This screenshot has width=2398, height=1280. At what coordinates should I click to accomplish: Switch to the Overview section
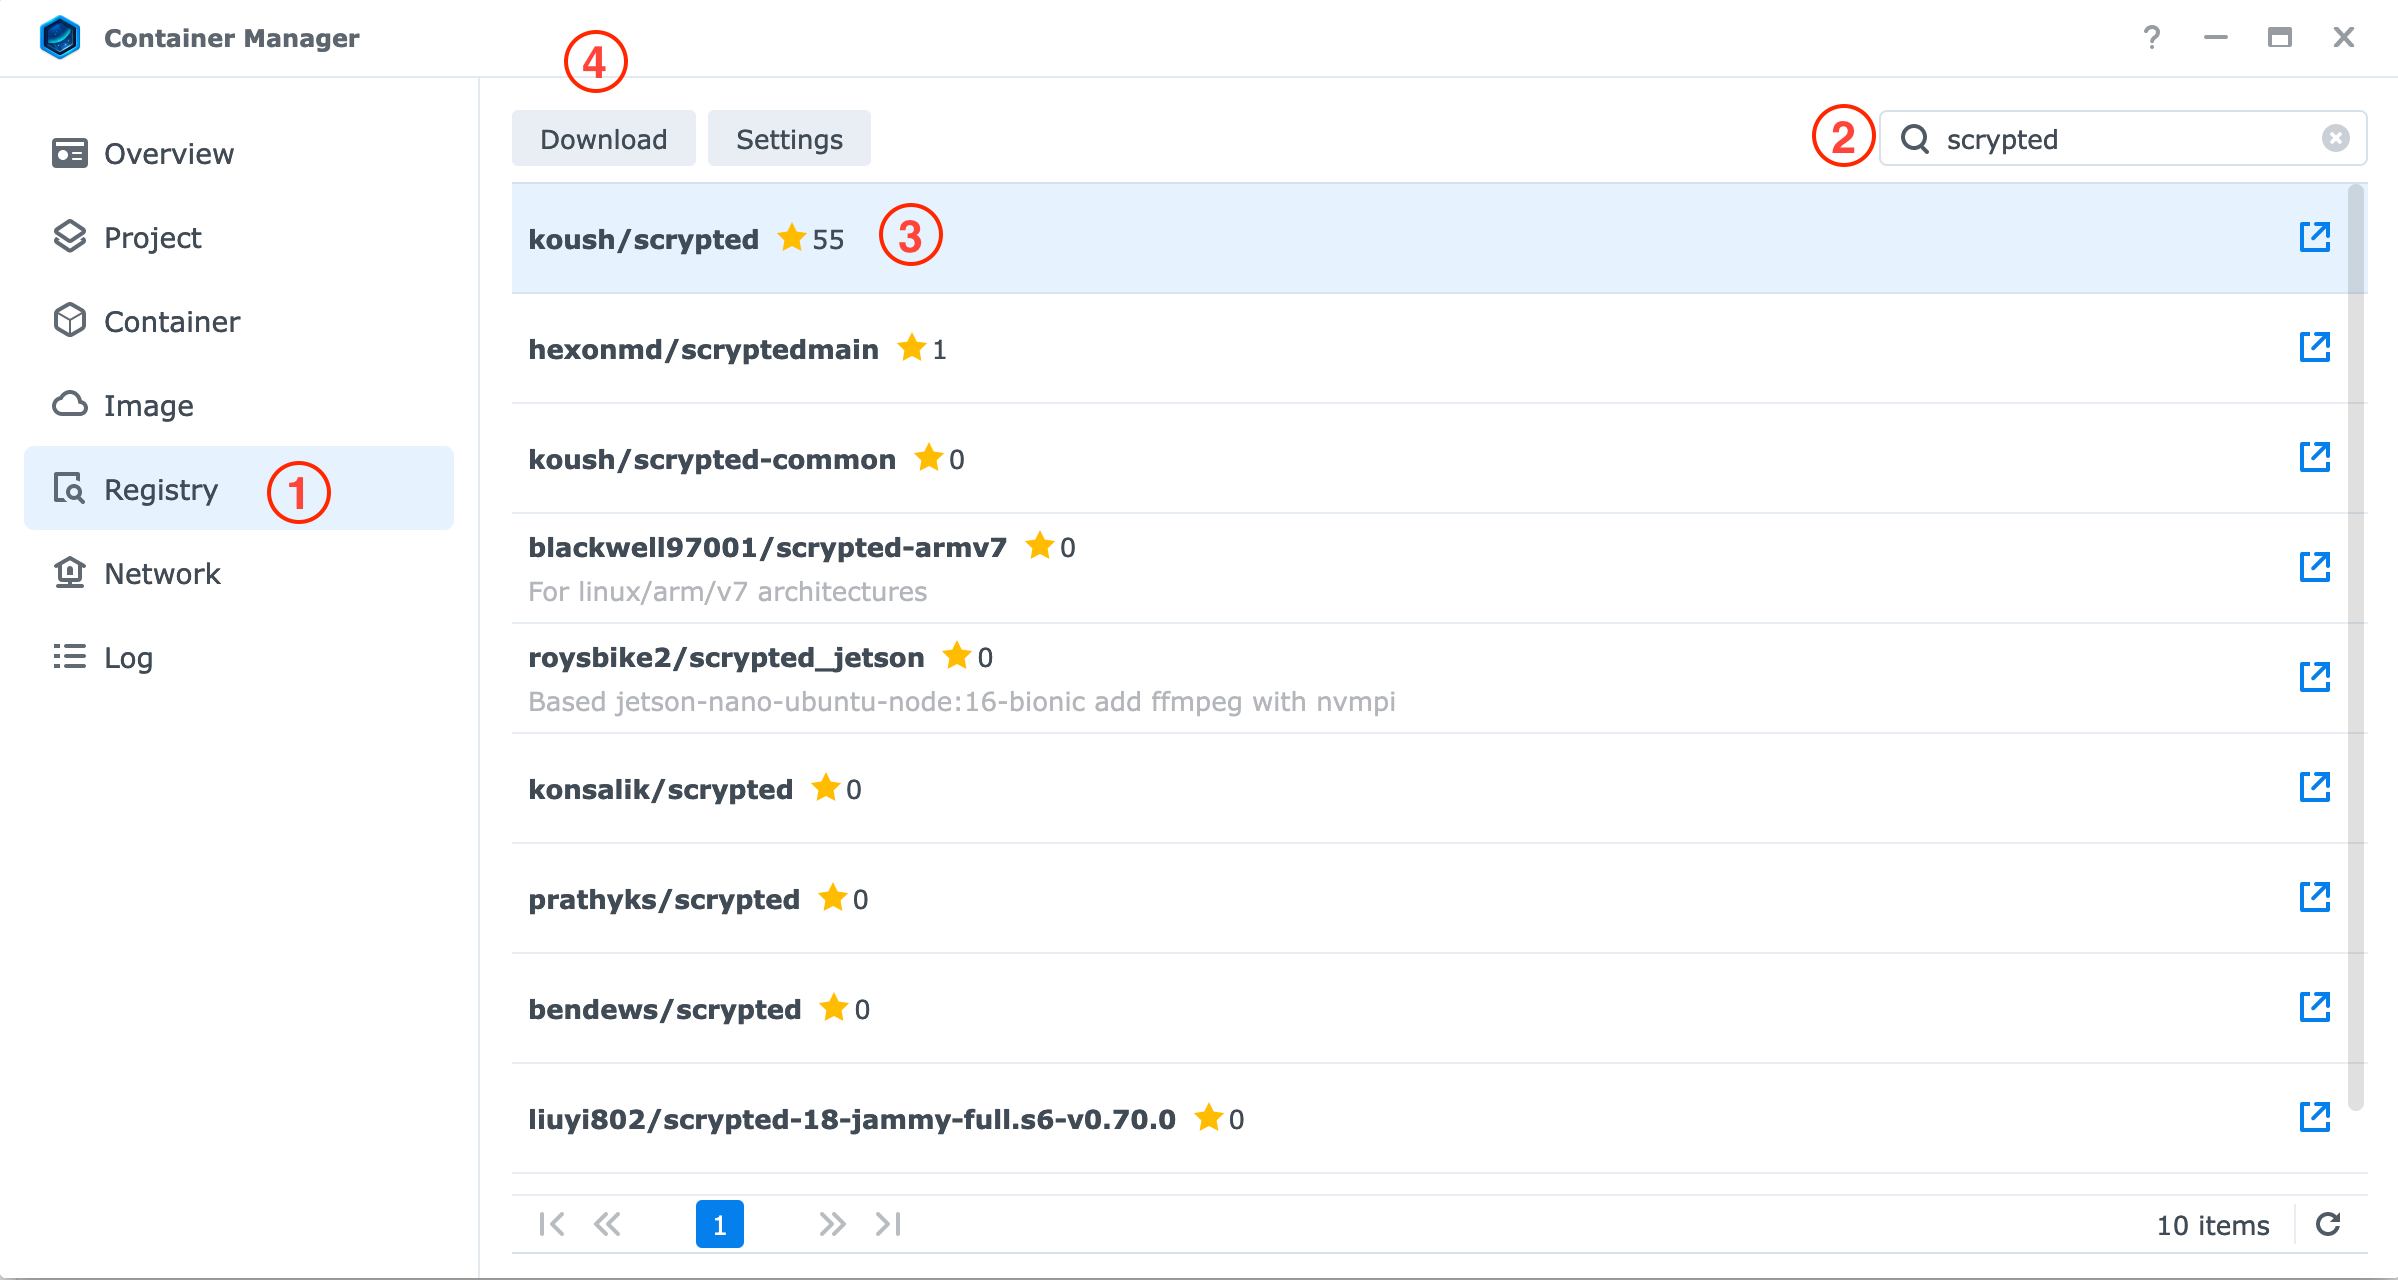168,154
